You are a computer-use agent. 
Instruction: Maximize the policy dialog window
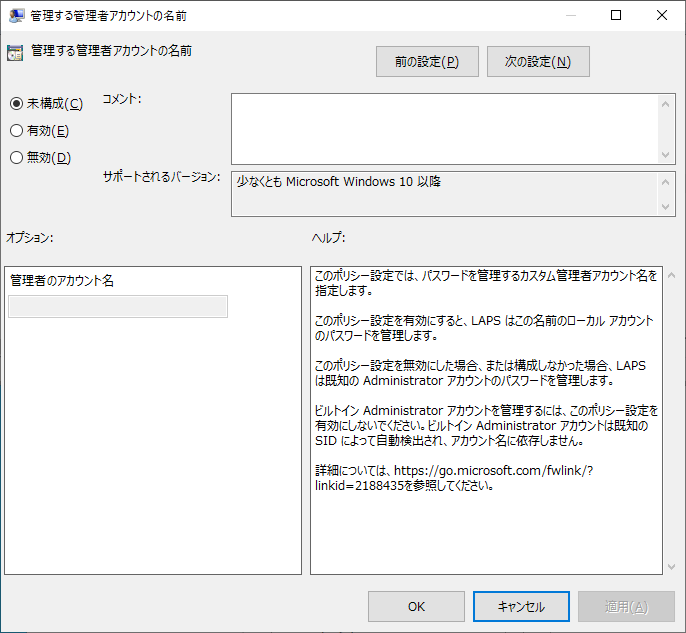coord(616,16)
